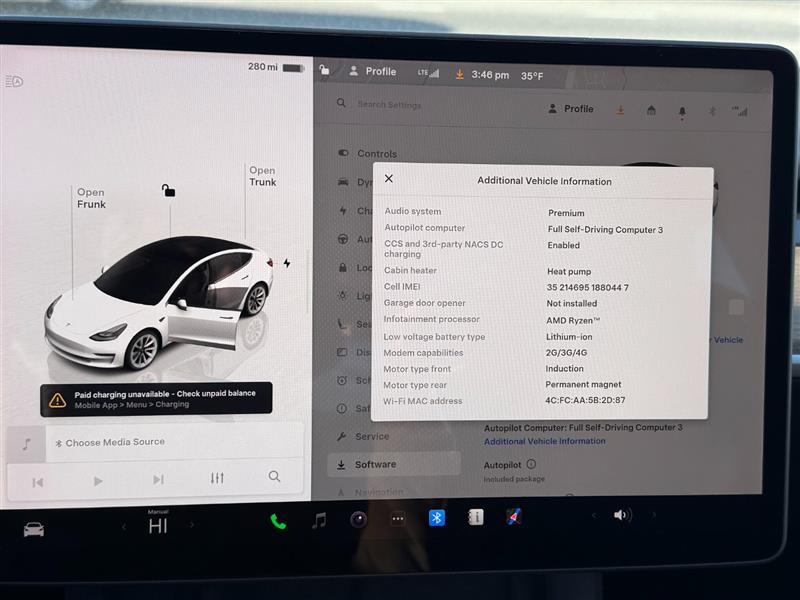The width and height of the screenshot is (800, 600).
Task: Tap the orange download icon in settings header
Action: point(620,110)
